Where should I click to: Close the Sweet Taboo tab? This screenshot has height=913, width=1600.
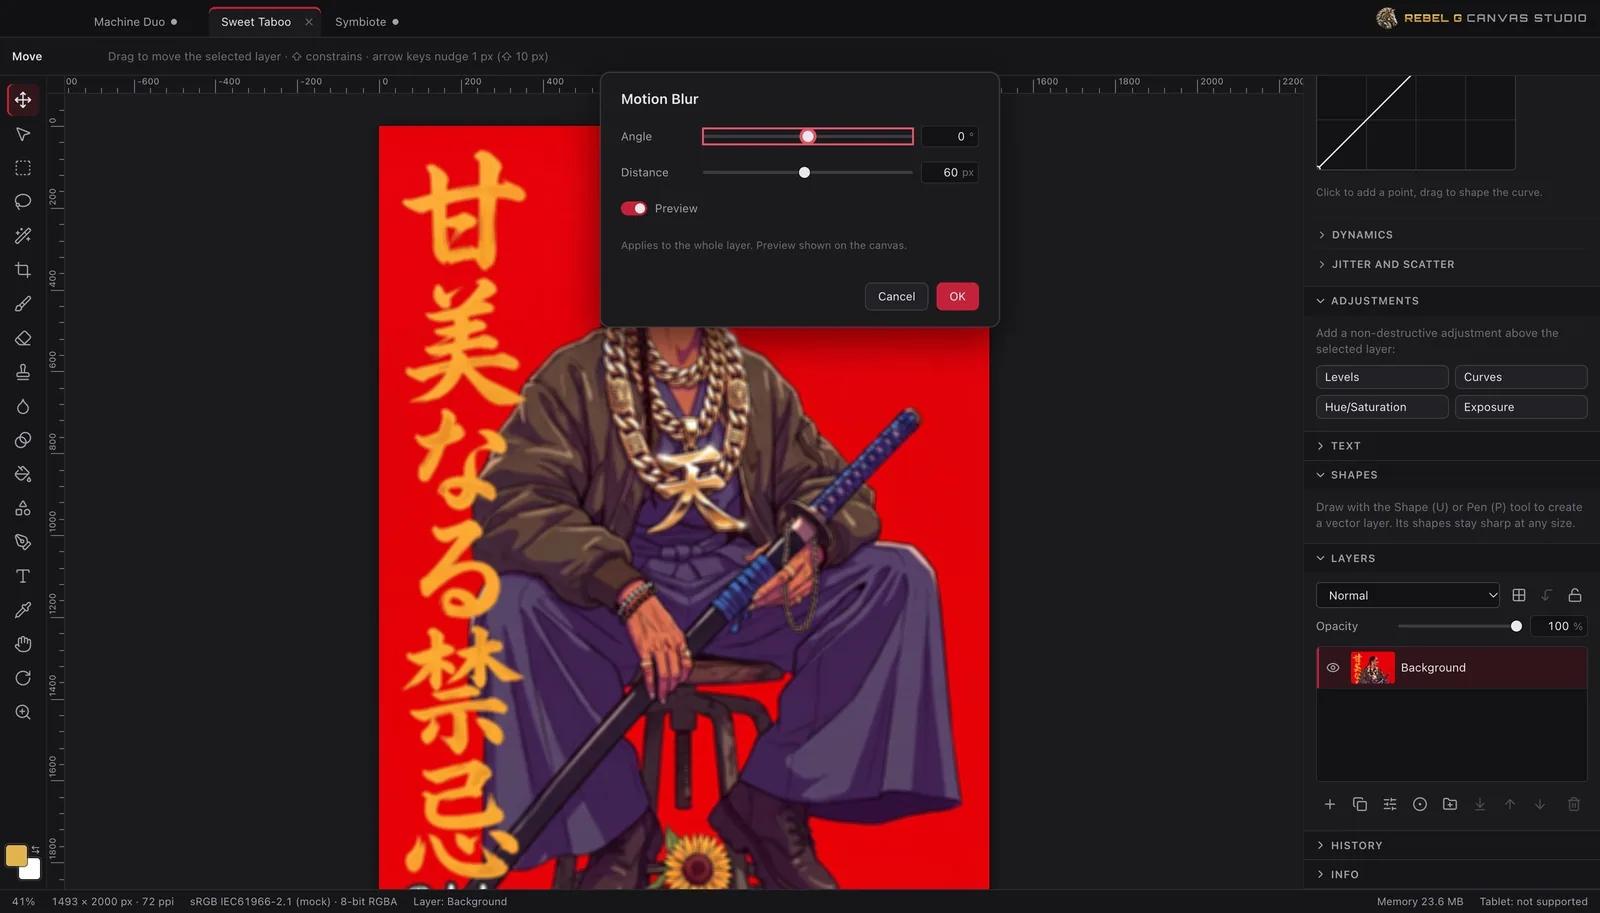[x=309, y=22]
